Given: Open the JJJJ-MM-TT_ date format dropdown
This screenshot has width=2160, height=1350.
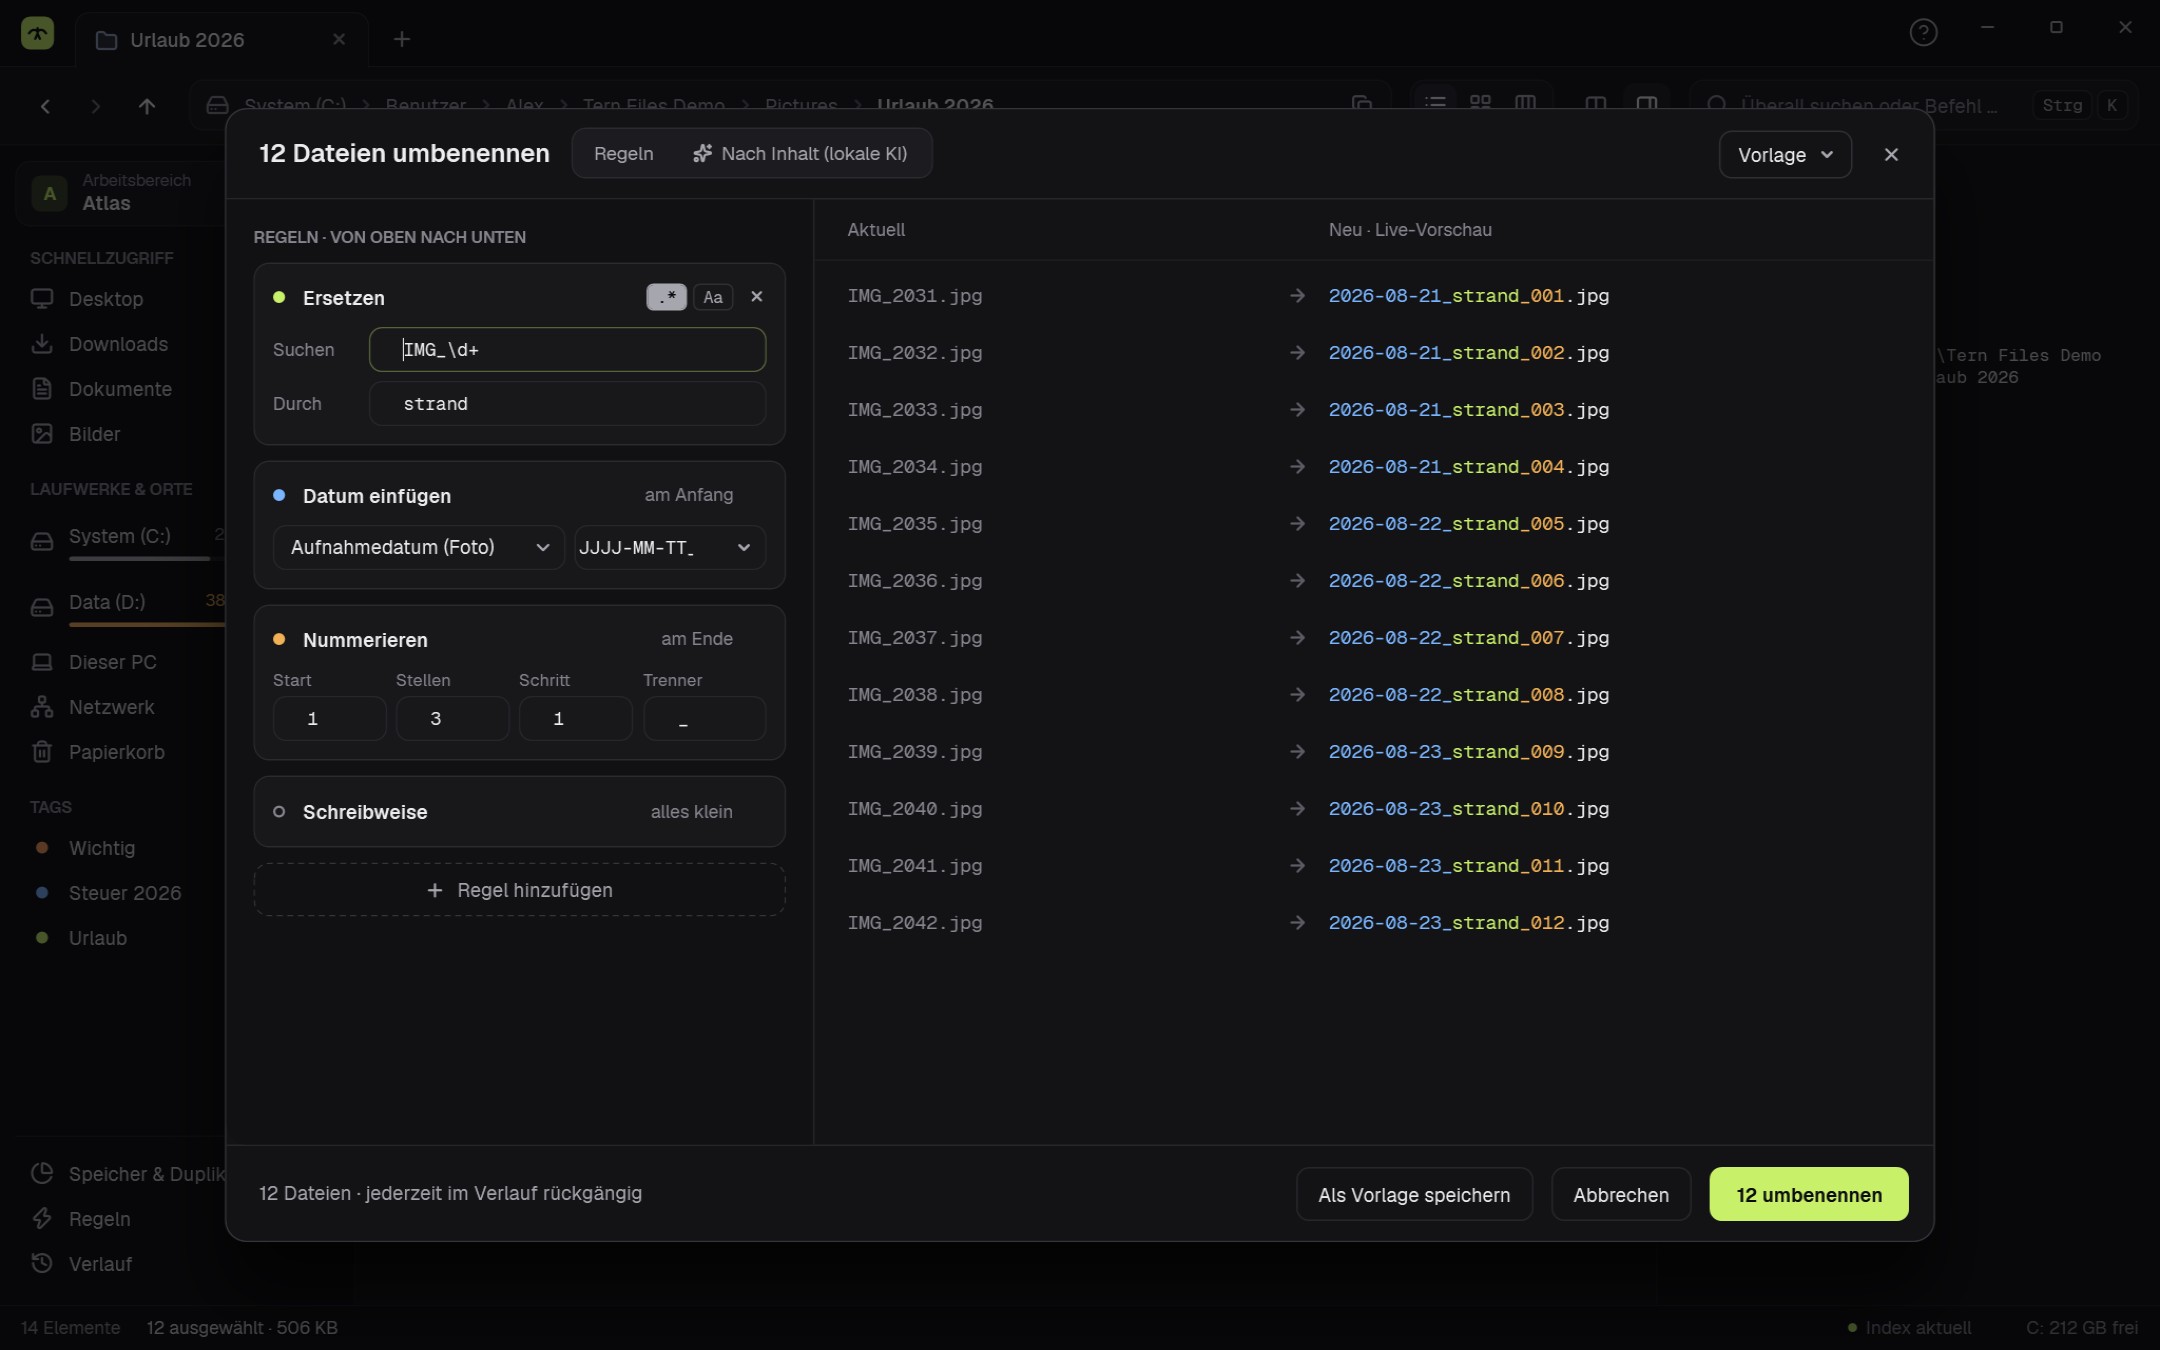Looking at the screenshot, I should pos(670,547).
